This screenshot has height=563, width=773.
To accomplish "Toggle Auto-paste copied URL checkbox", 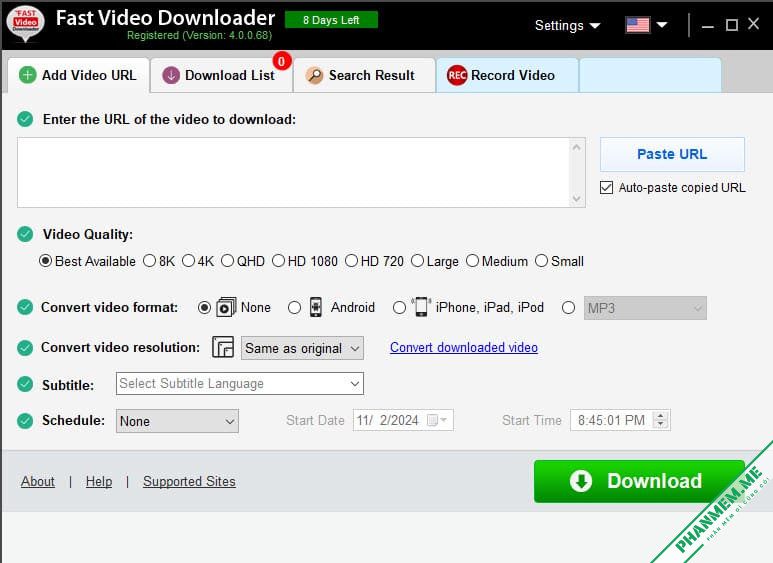I will click(x=606, y=187).
